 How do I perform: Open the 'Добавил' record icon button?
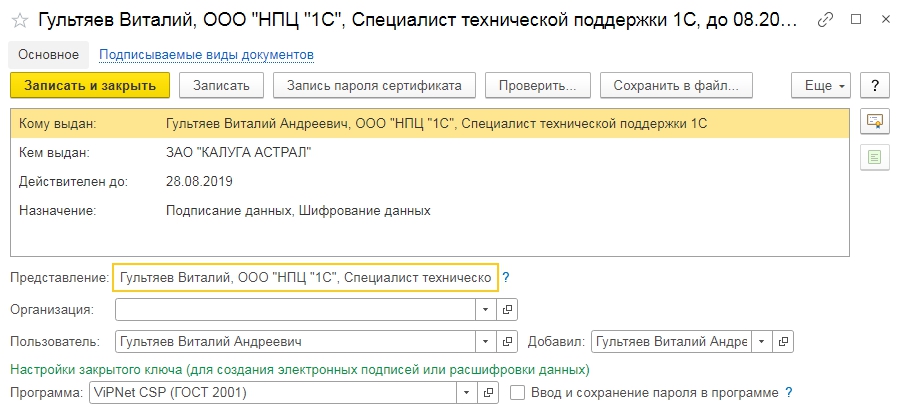tap(783, 342)
